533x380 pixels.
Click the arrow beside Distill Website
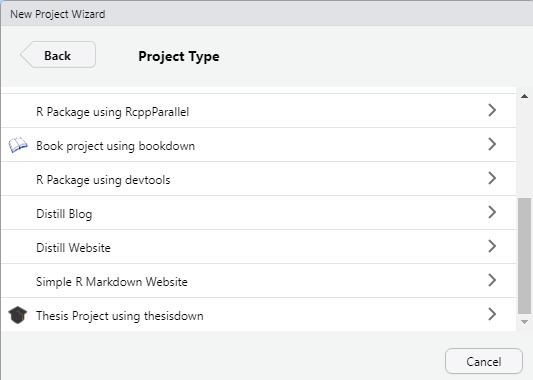coord(492,246)
